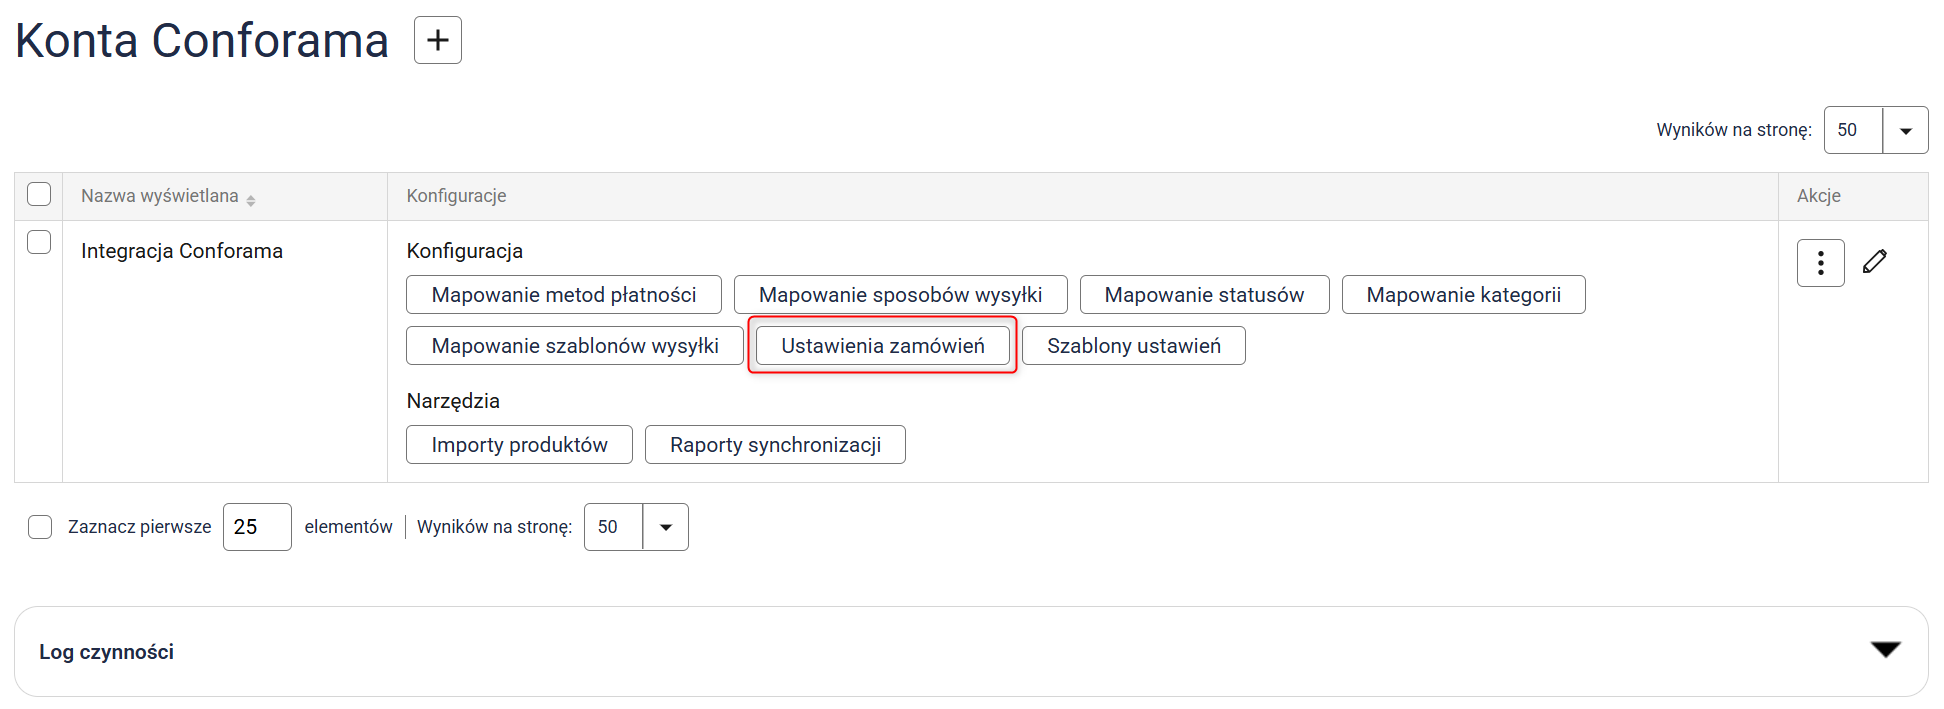1944x709 pixels.
Task: Open bottom Wyników na stronę dropdown
Action: pos(665,527)
